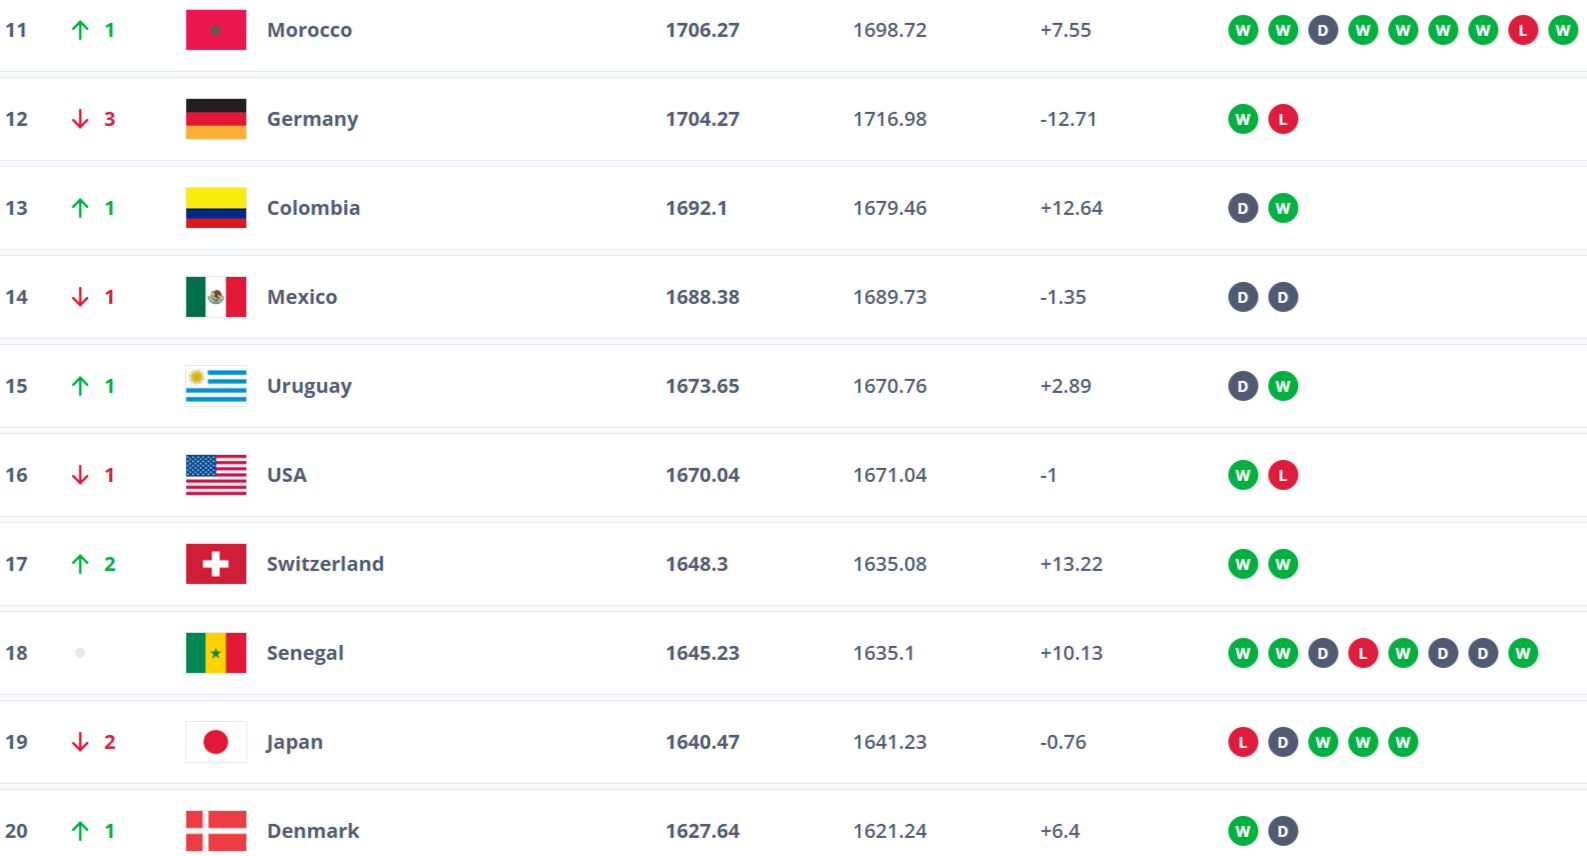
Task: Click the Switzerland flag icon
Action: [x=216, y=564]
